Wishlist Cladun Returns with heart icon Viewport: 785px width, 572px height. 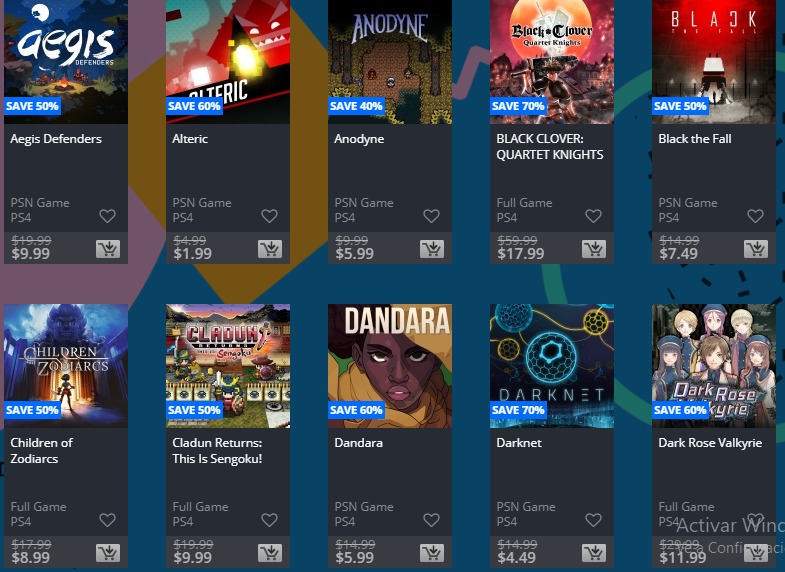(x=269, y=520)
